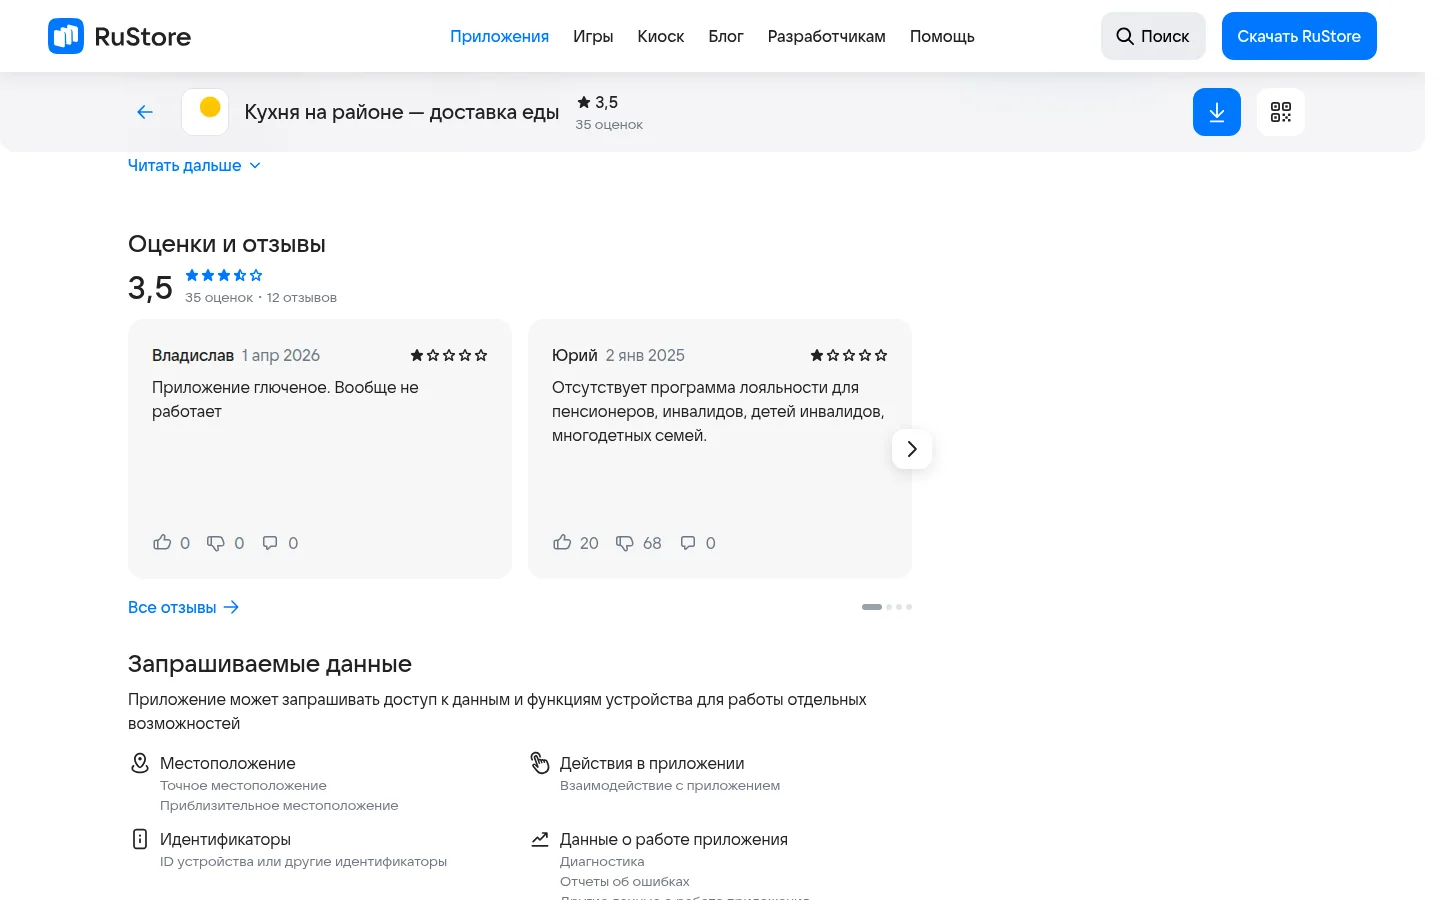Click the RuStore logo icon
Screen dimensions: 1440x900
click(x=66, y=36)
